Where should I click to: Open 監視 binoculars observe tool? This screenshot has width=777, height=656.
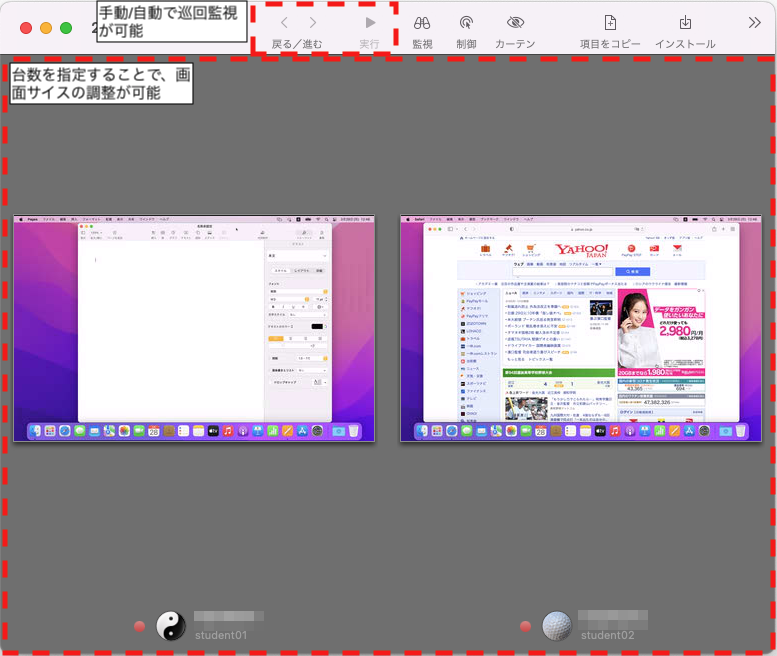pos(422,22)
